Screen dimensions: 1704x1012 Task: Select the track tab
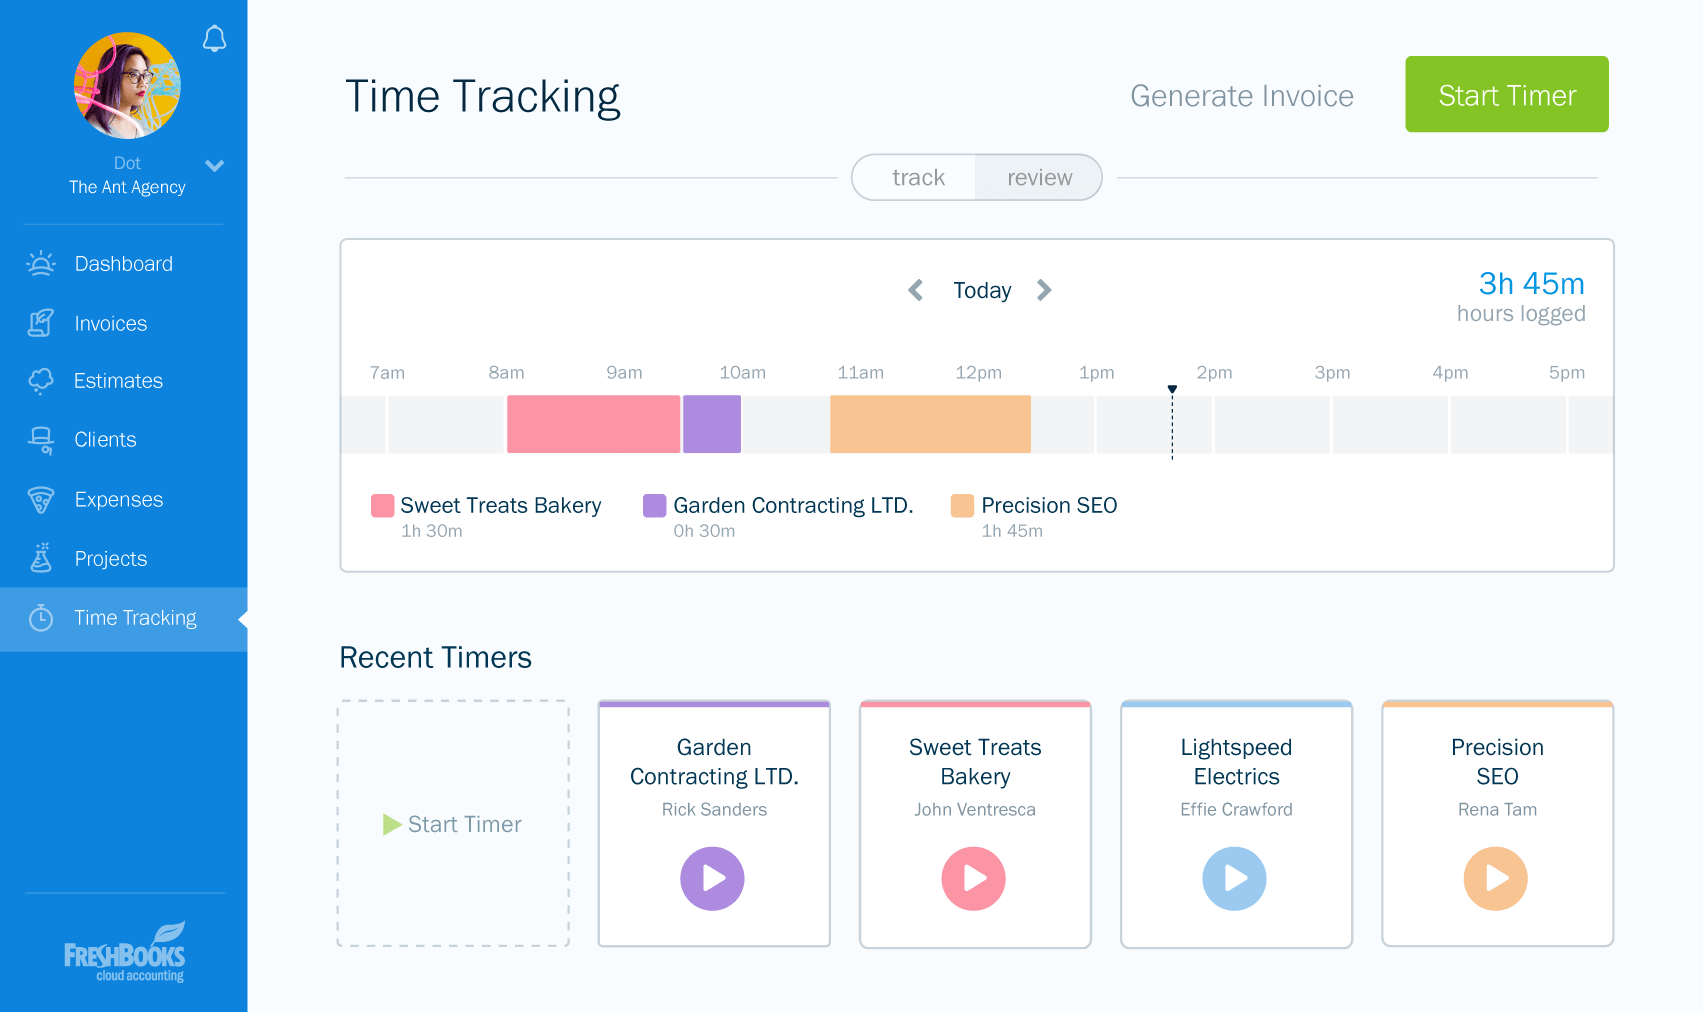917,177
